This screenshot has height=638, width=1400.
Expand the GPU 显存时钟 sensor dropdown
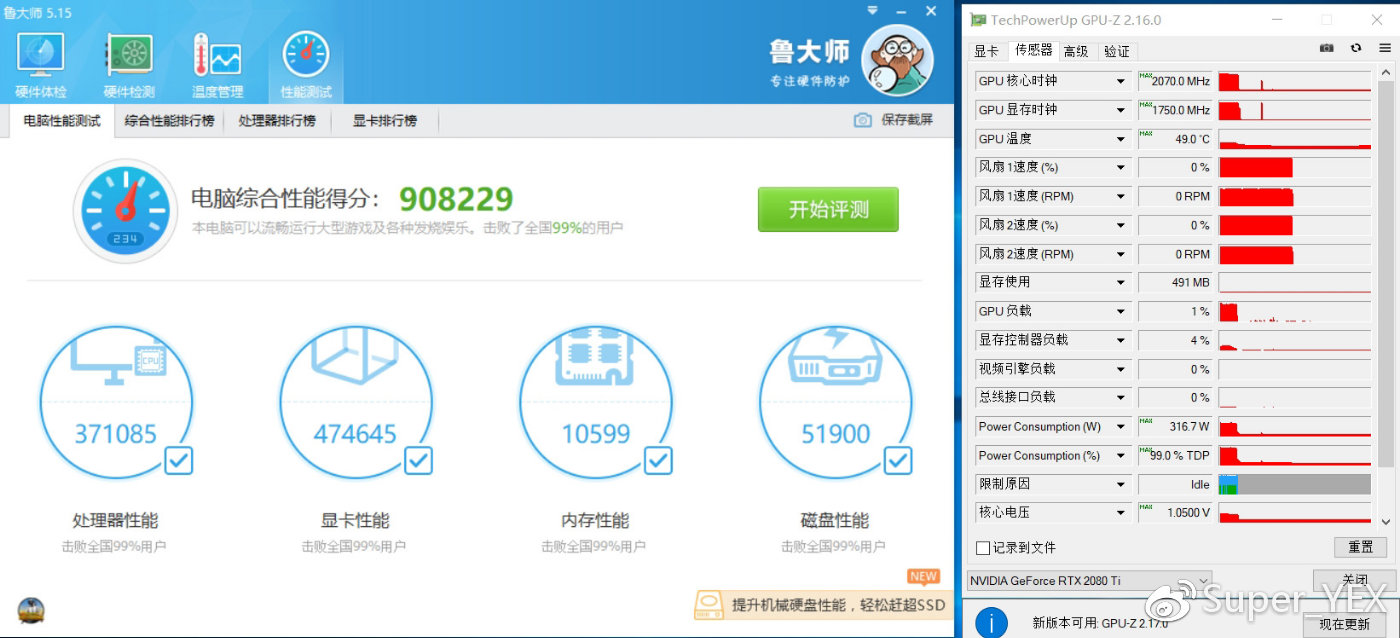point(1121,110)
